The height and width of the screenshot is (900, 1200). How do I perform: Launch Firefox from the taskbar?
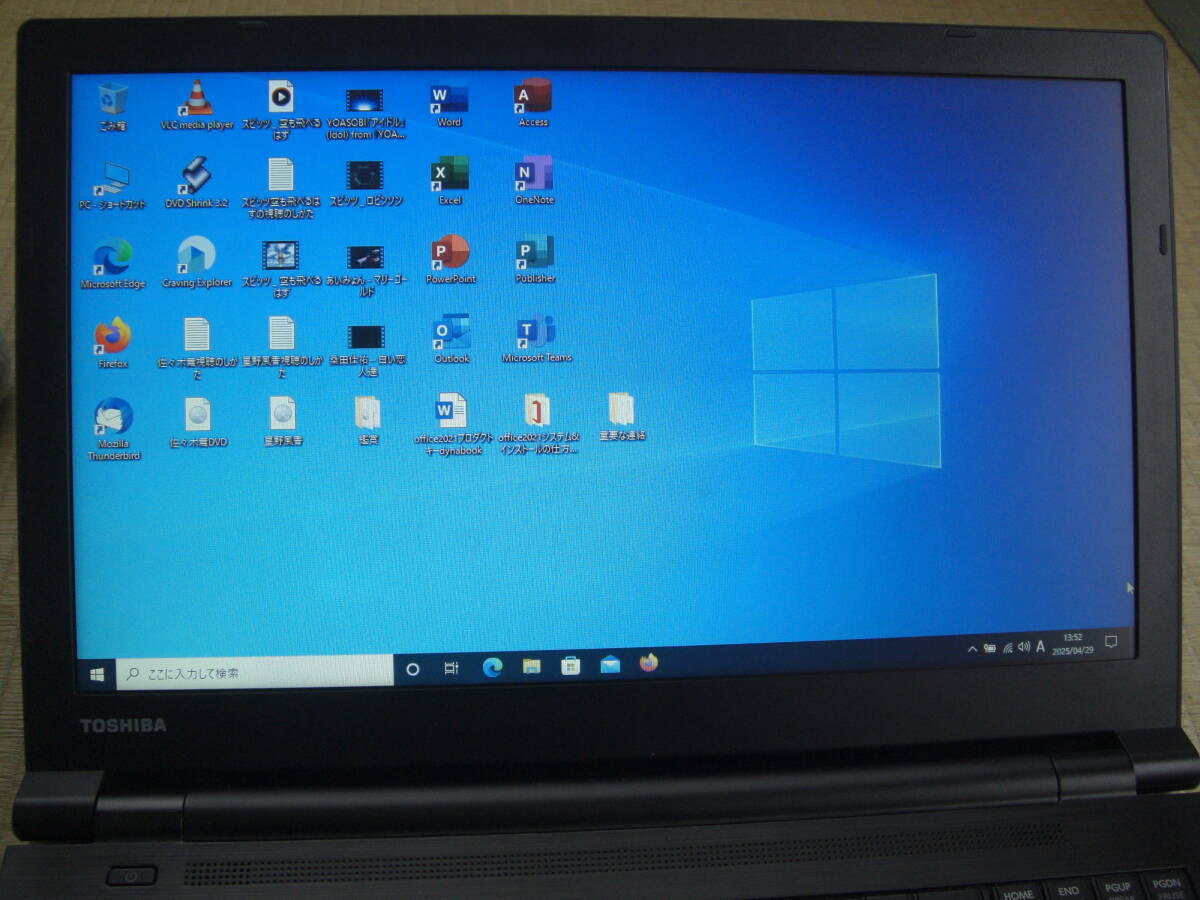[649, 662]
